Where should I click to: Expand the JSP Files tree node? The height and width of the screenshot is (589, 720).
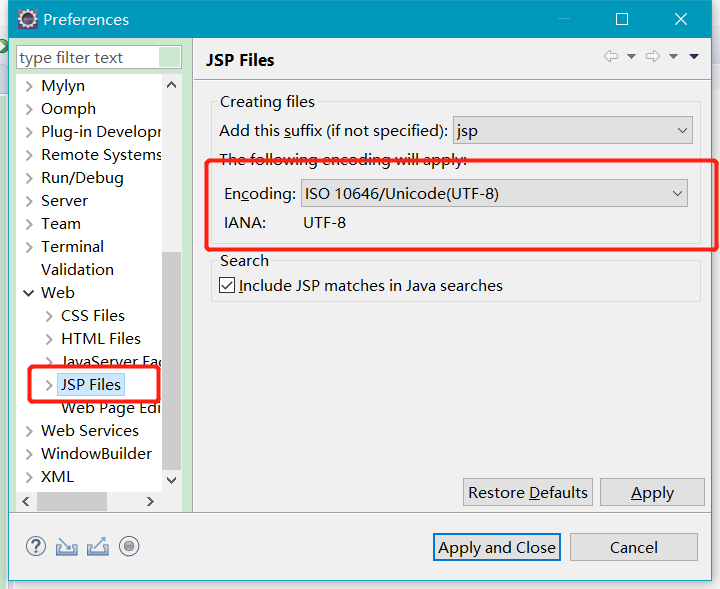(49, 385)
